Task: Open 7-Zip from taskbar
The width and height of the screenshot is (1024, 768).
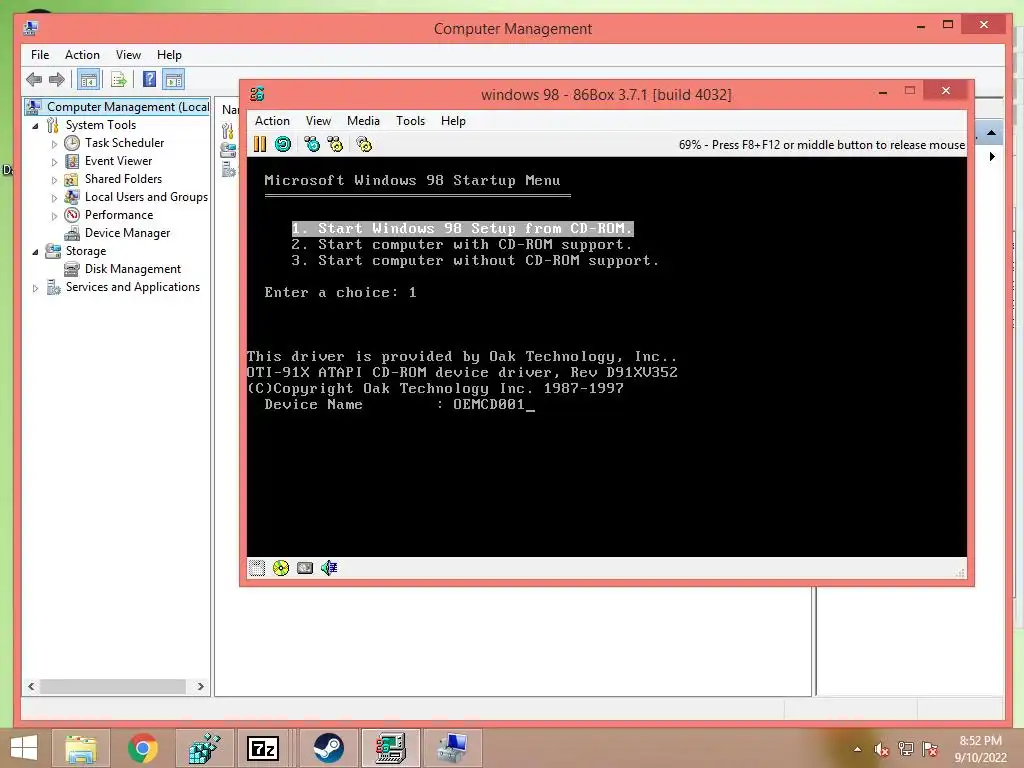Action: 263,748
